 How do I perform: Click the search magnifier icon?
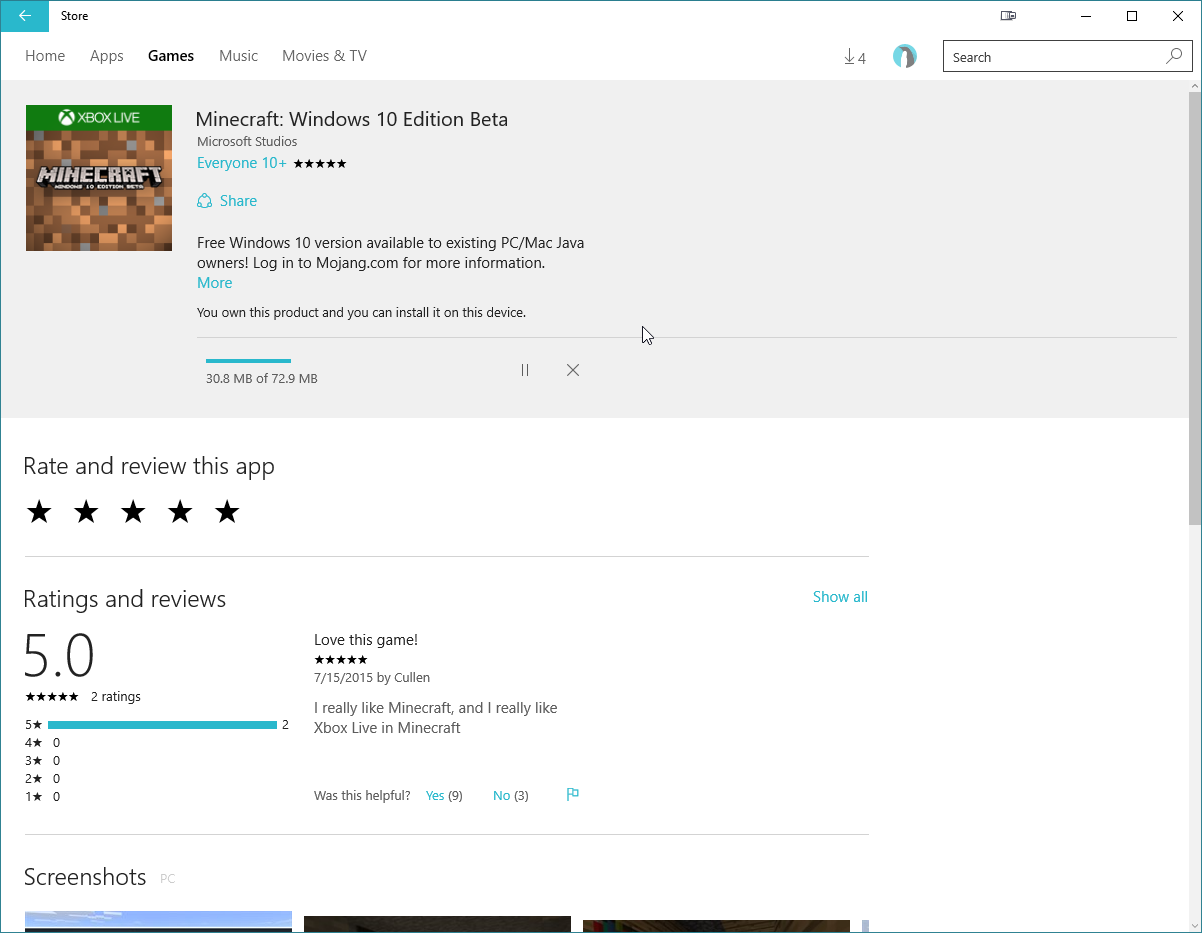(1174, 57)
